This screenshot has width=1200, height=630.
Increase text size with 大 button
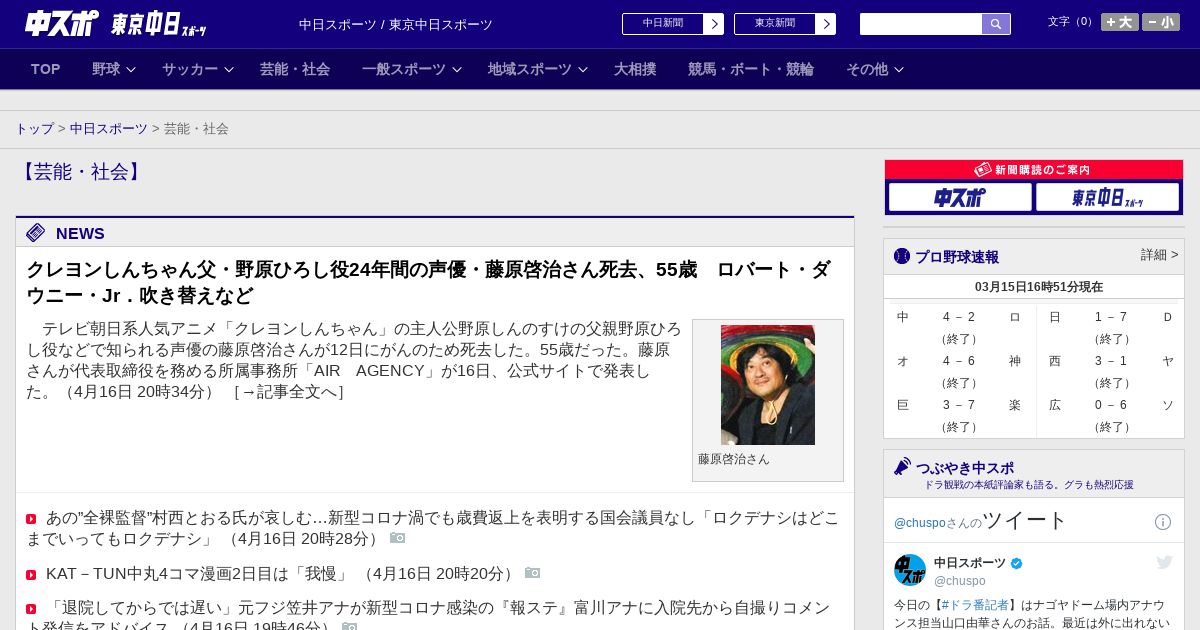click(1120, 22)
